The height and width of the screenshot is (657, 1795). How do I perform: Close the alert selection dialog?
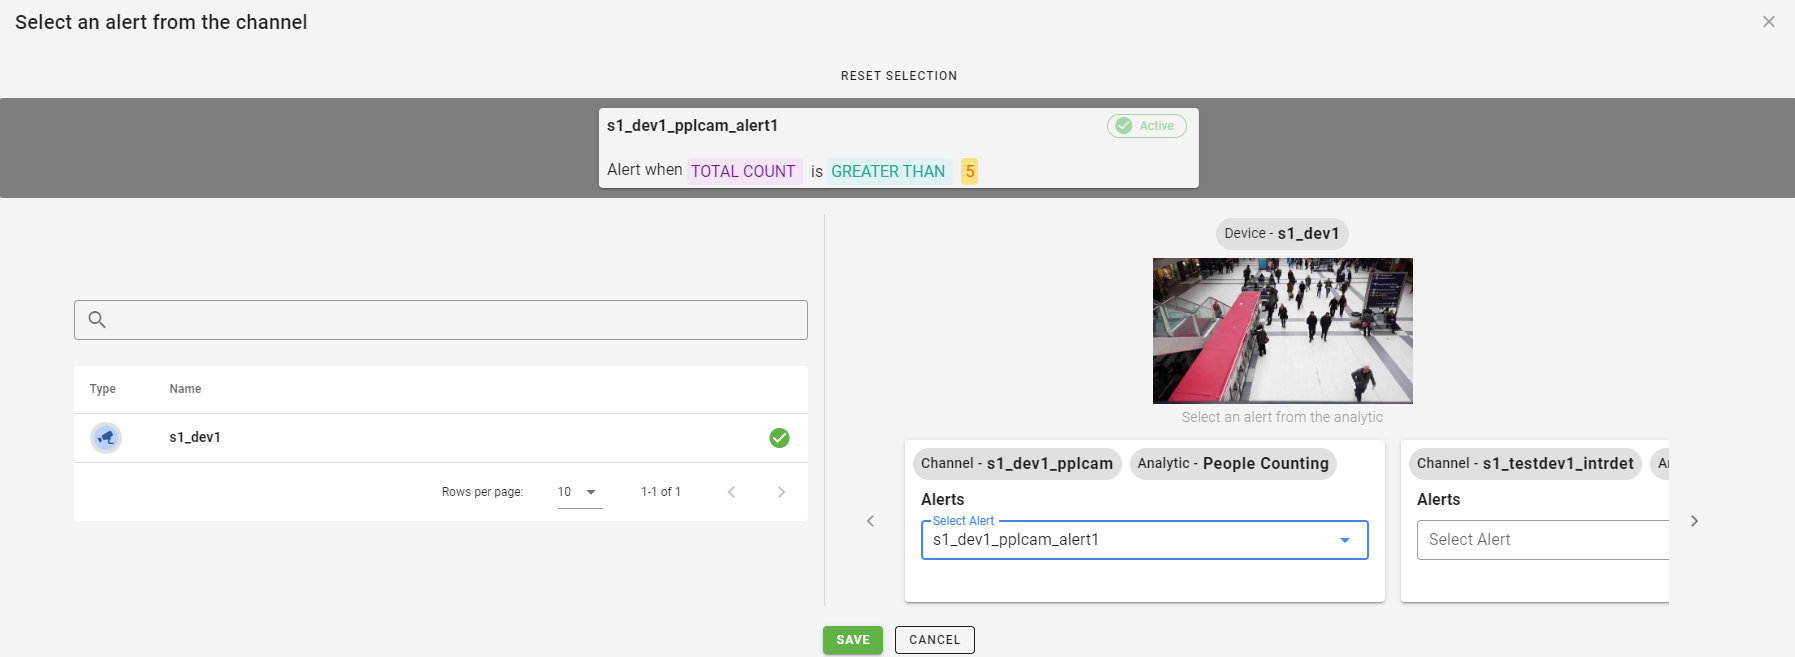point(1768,22)
